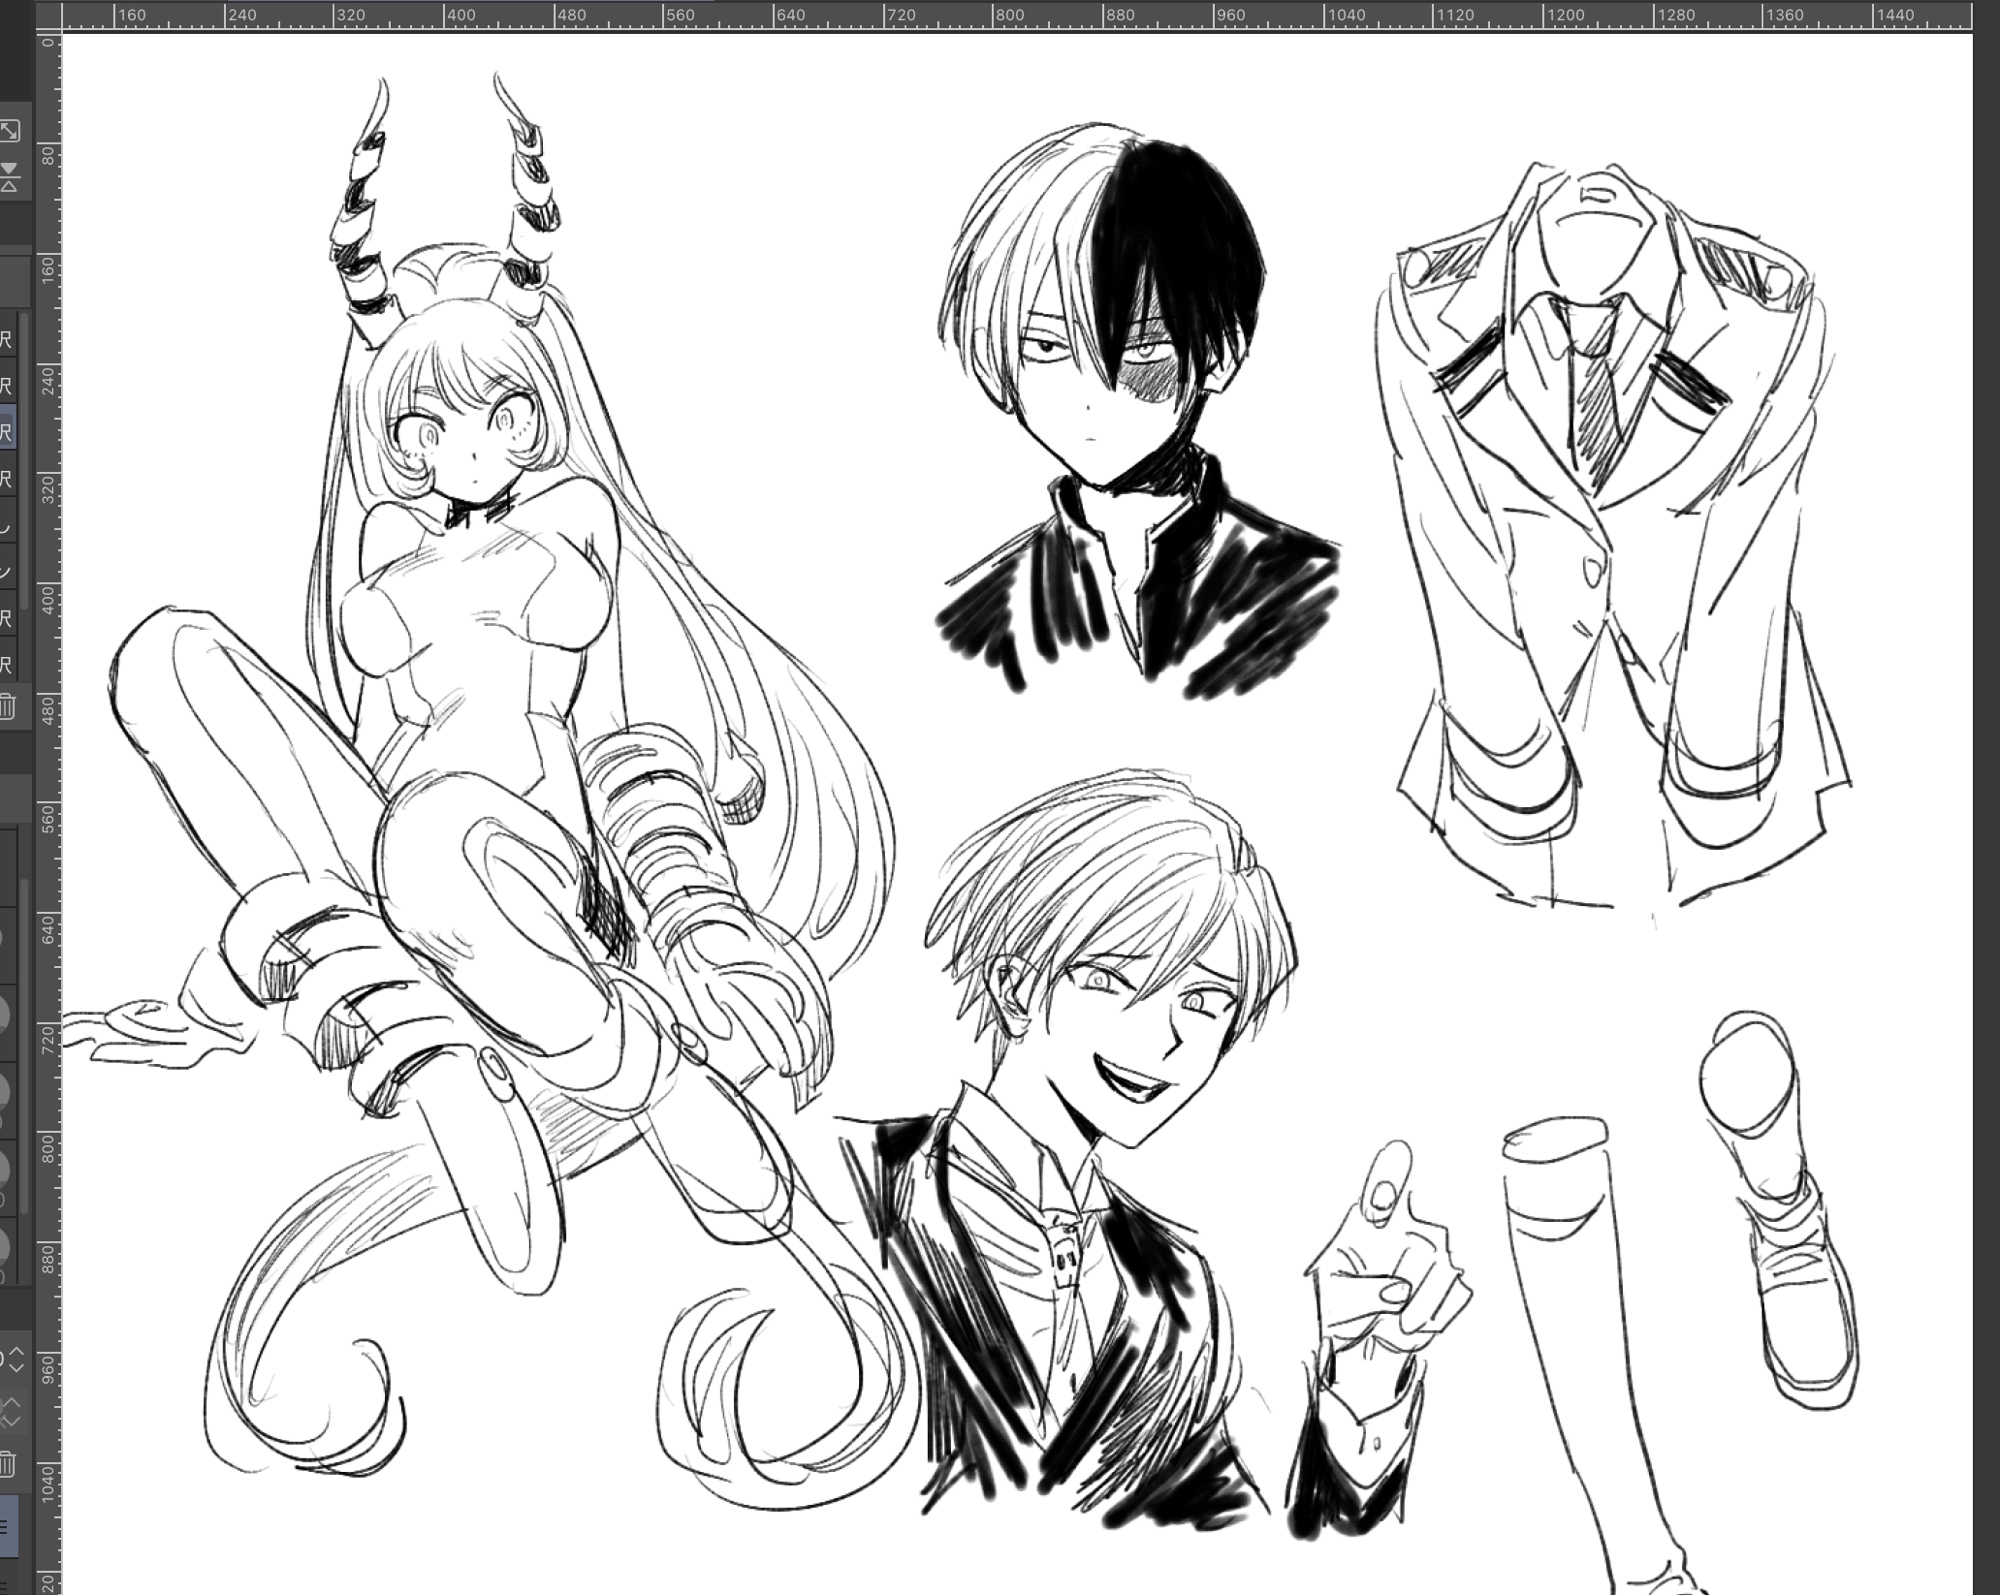
Task: Increase value with the upper stepper's up arrow
Action: (16, 1352)
